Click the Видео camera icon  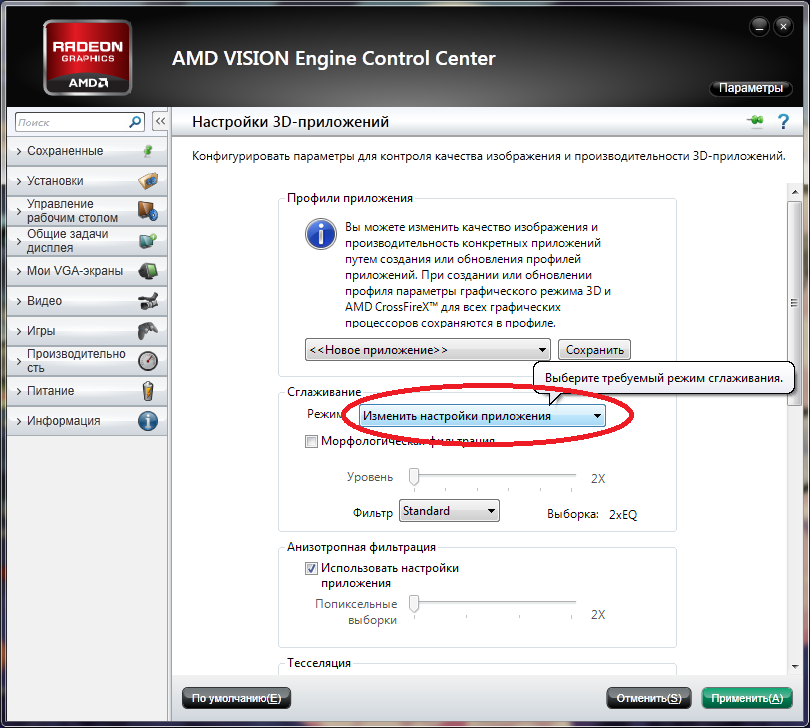pyautogui.click(x=148, y=301)
